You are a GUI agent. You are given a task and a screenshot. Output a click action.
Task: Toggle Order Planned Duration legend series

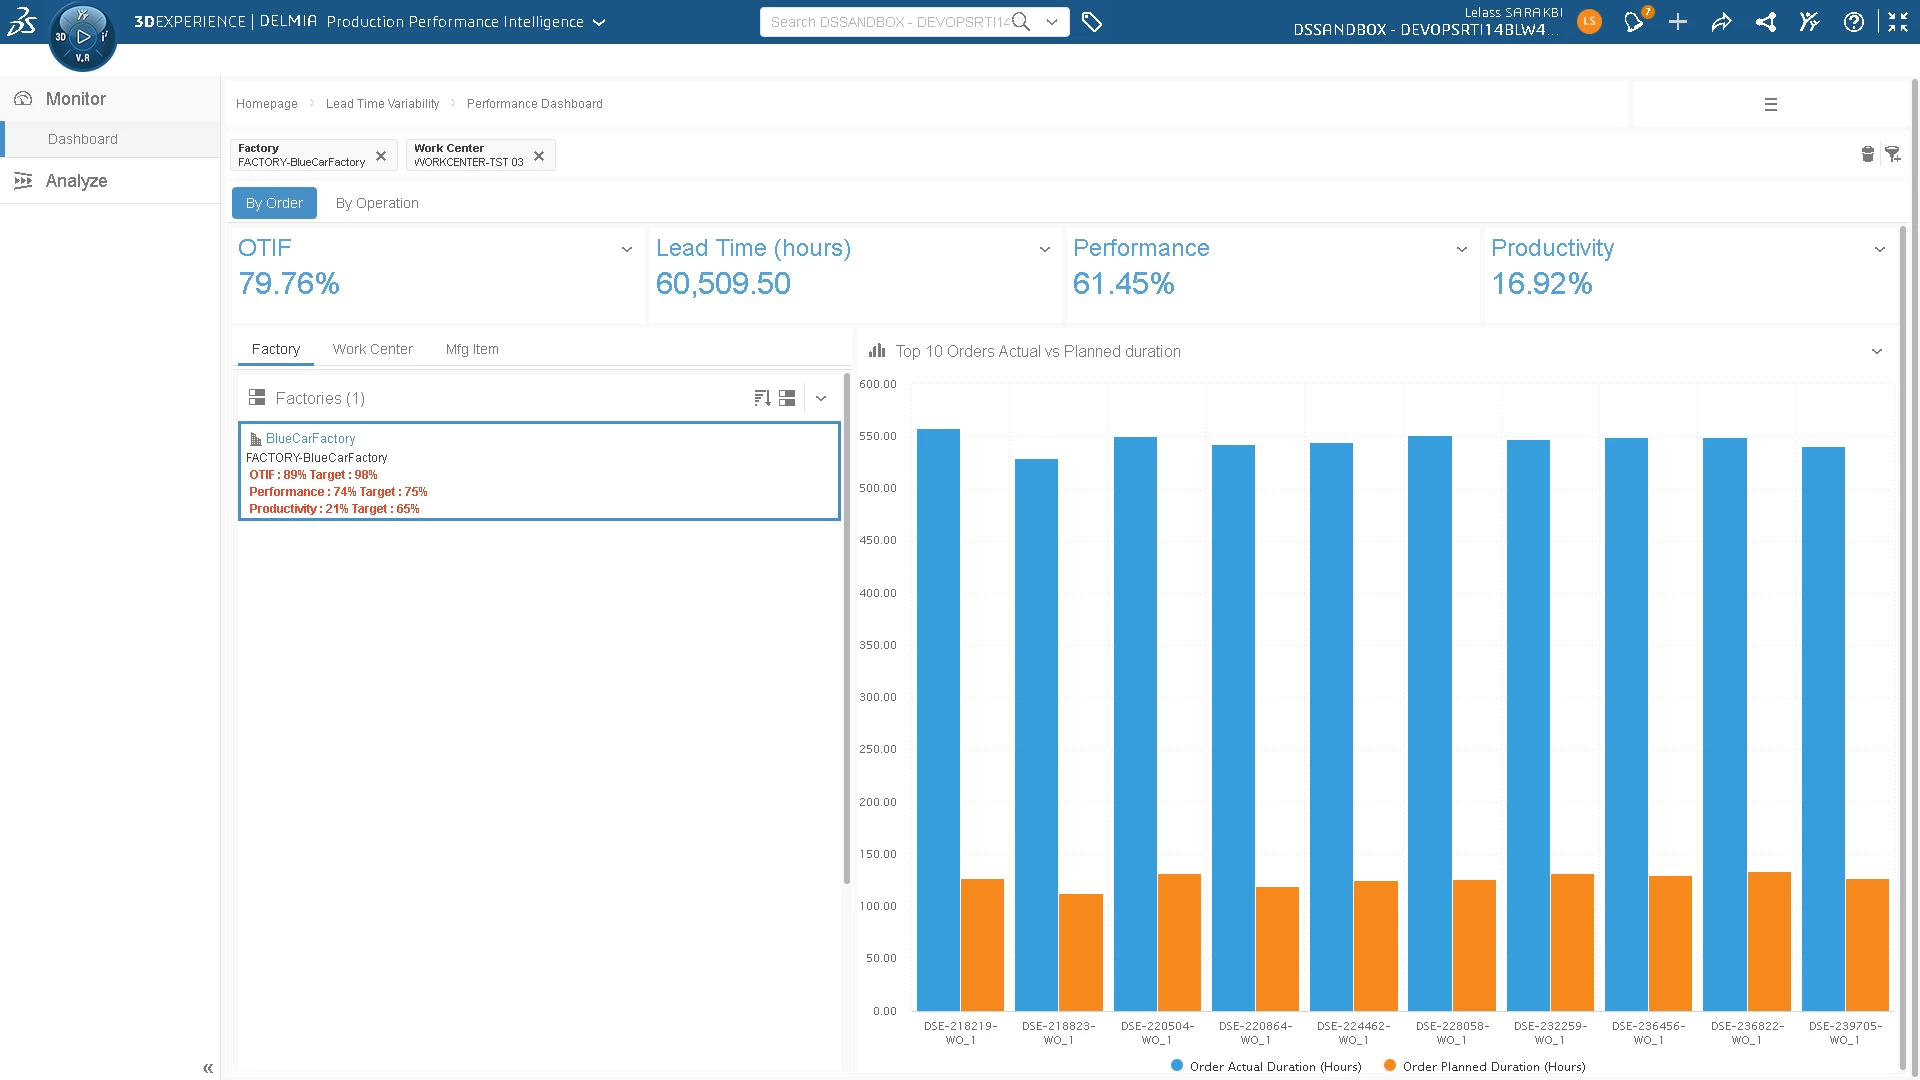coord(1484,1066)
